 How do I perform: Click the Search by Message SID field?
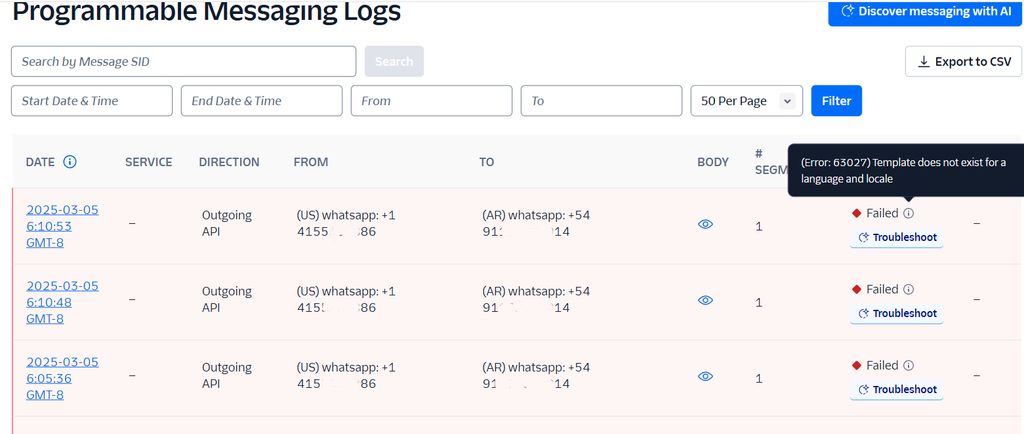[x=183, y=61]
